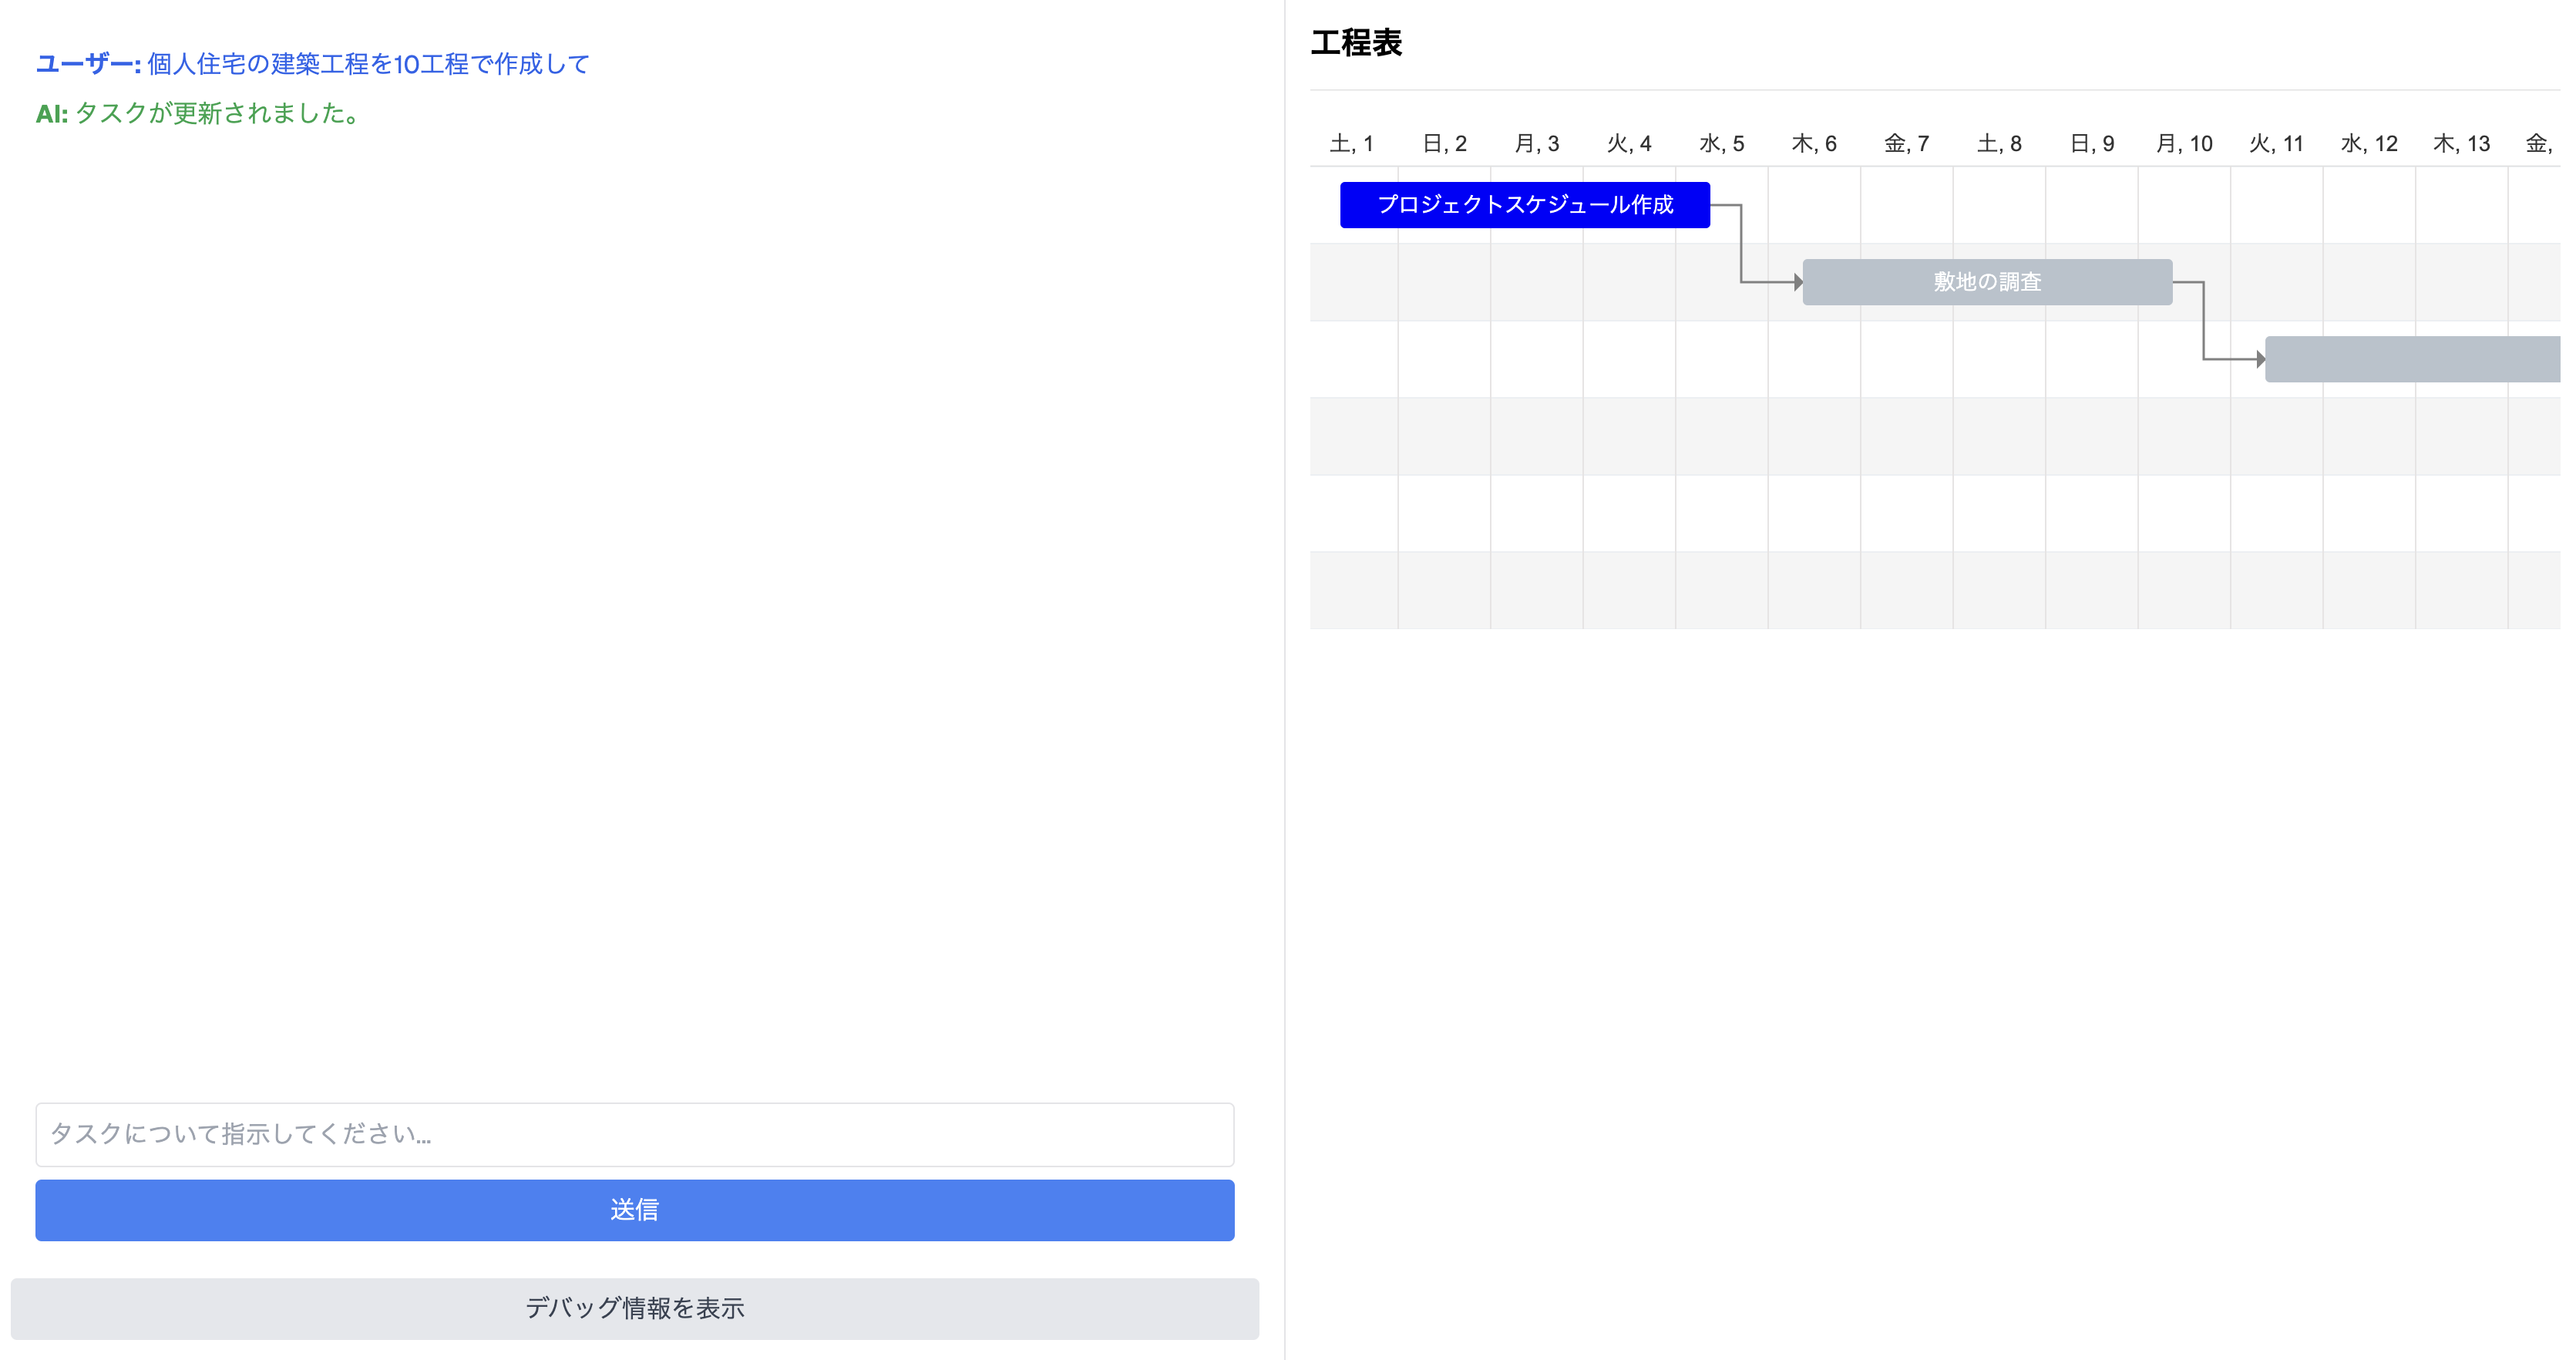Click date header 金, 7
This screenshot has width=2576, height=1360.
1906,144
